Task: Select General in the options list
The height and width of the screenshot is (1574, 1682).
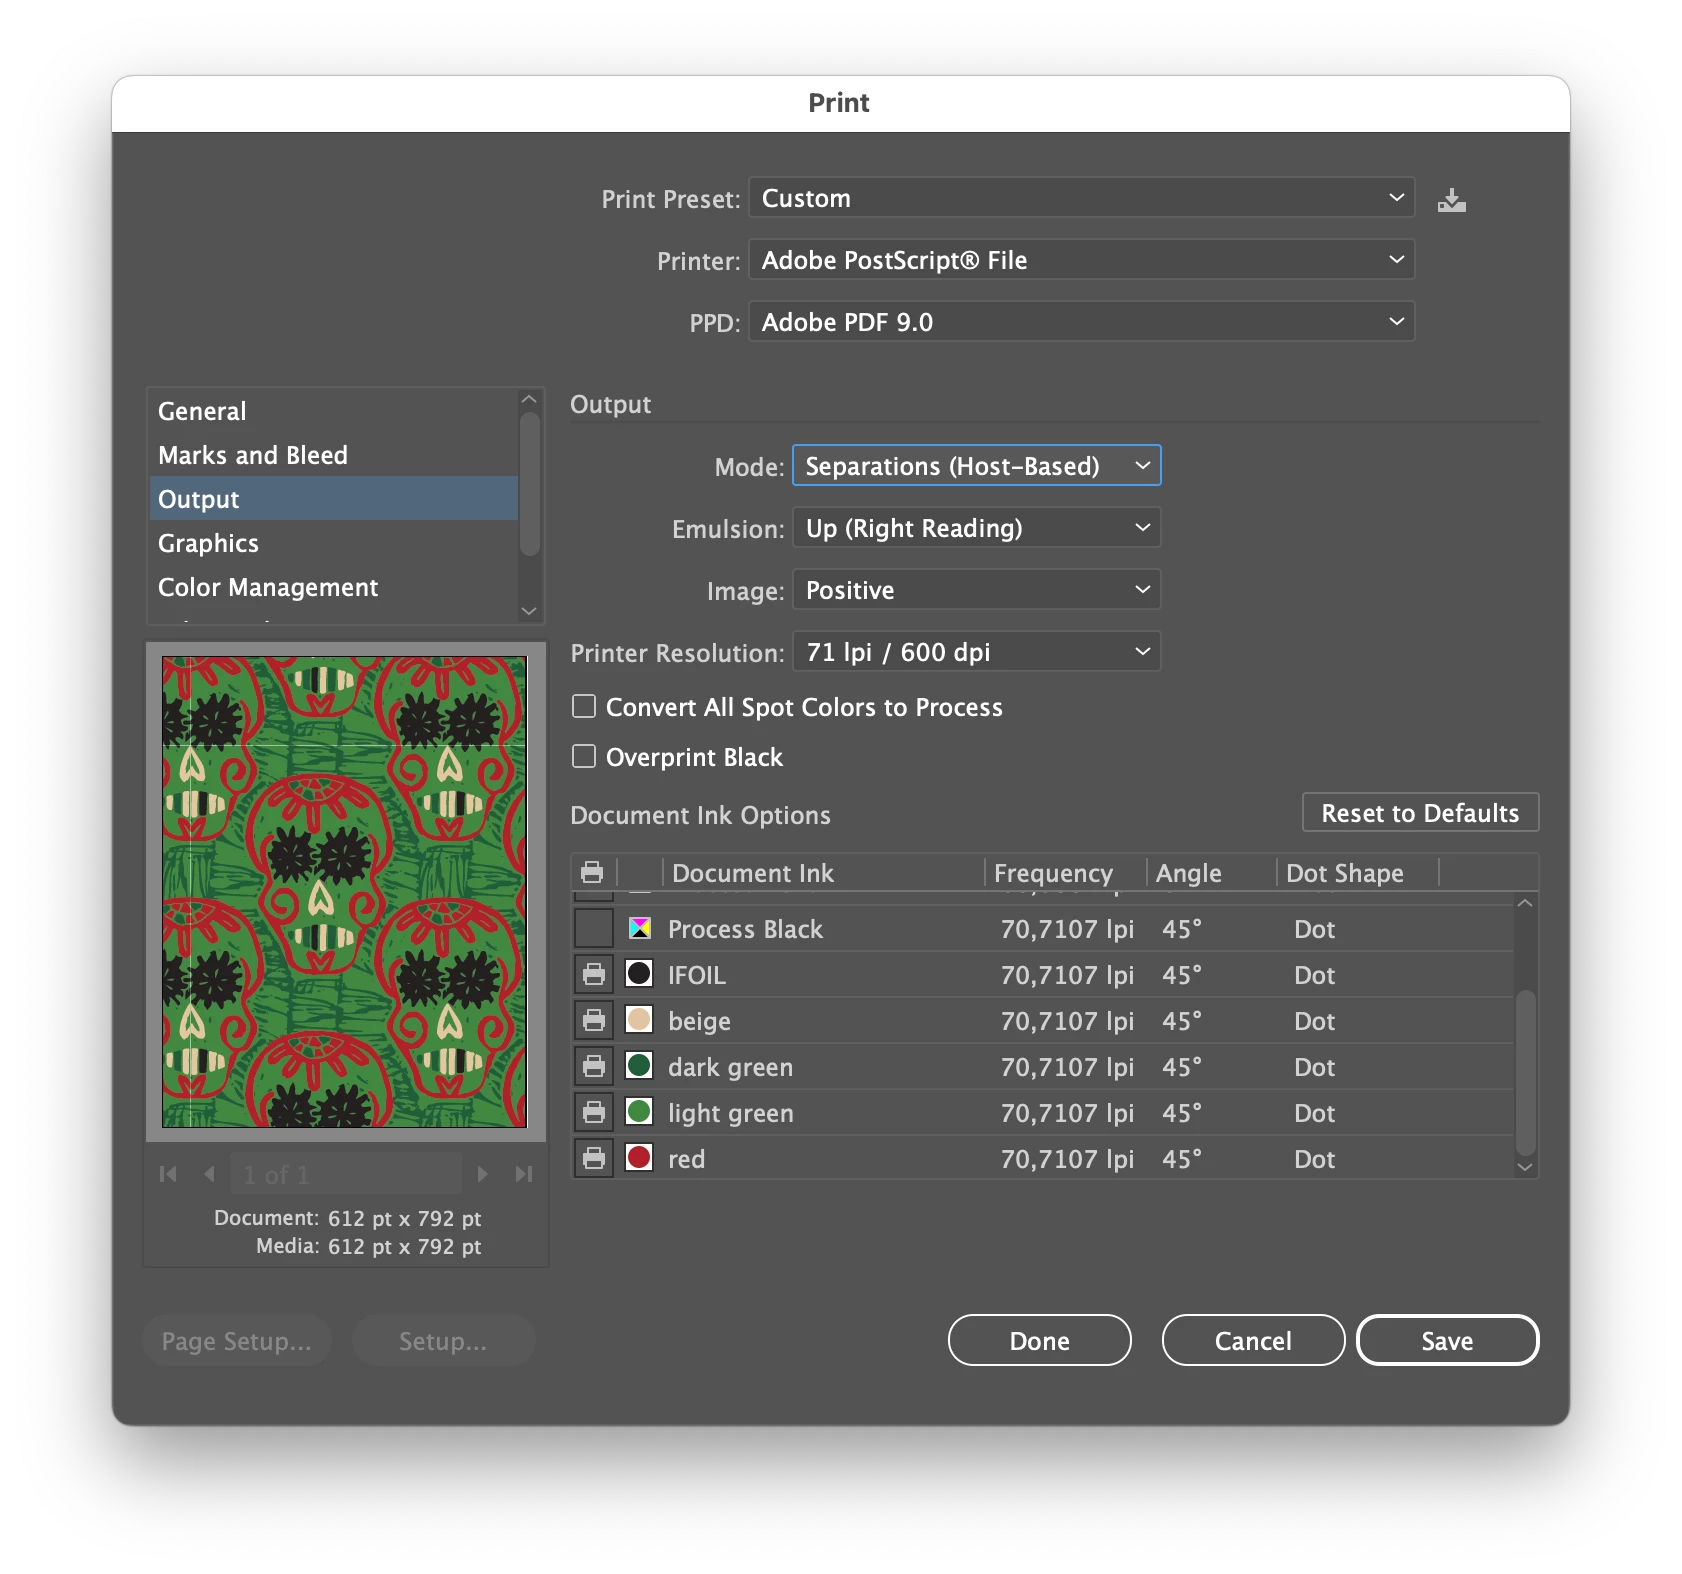Action: pyautogui.click(x=334, y=411)
